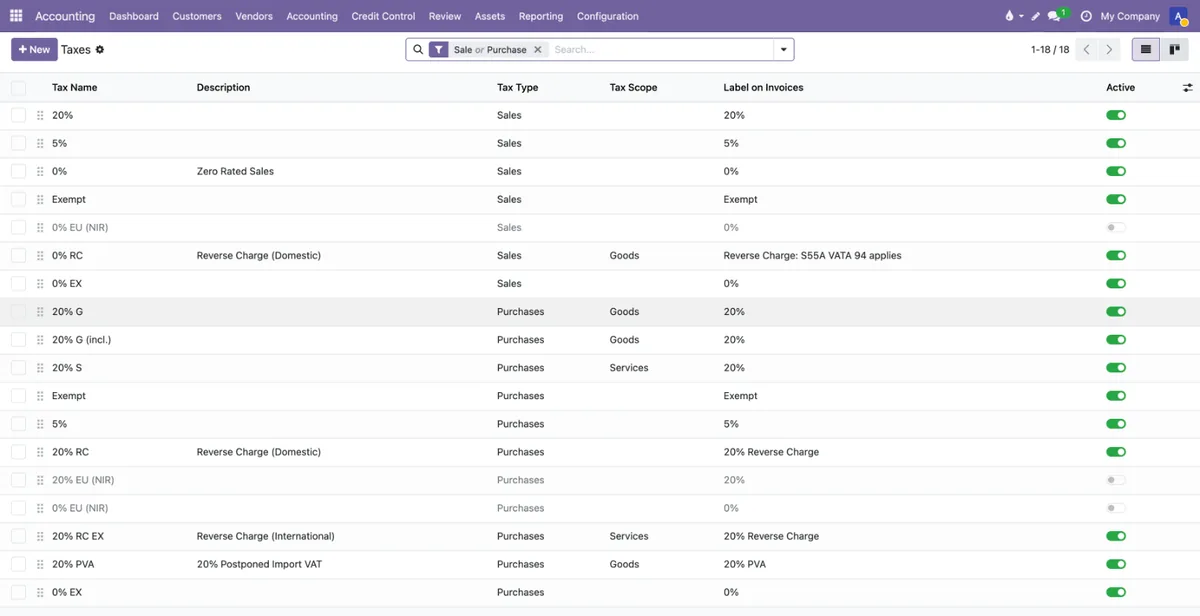Open the user avatar menu
The width and height of the screenshot is (1200, 616).
point(1179,16)
